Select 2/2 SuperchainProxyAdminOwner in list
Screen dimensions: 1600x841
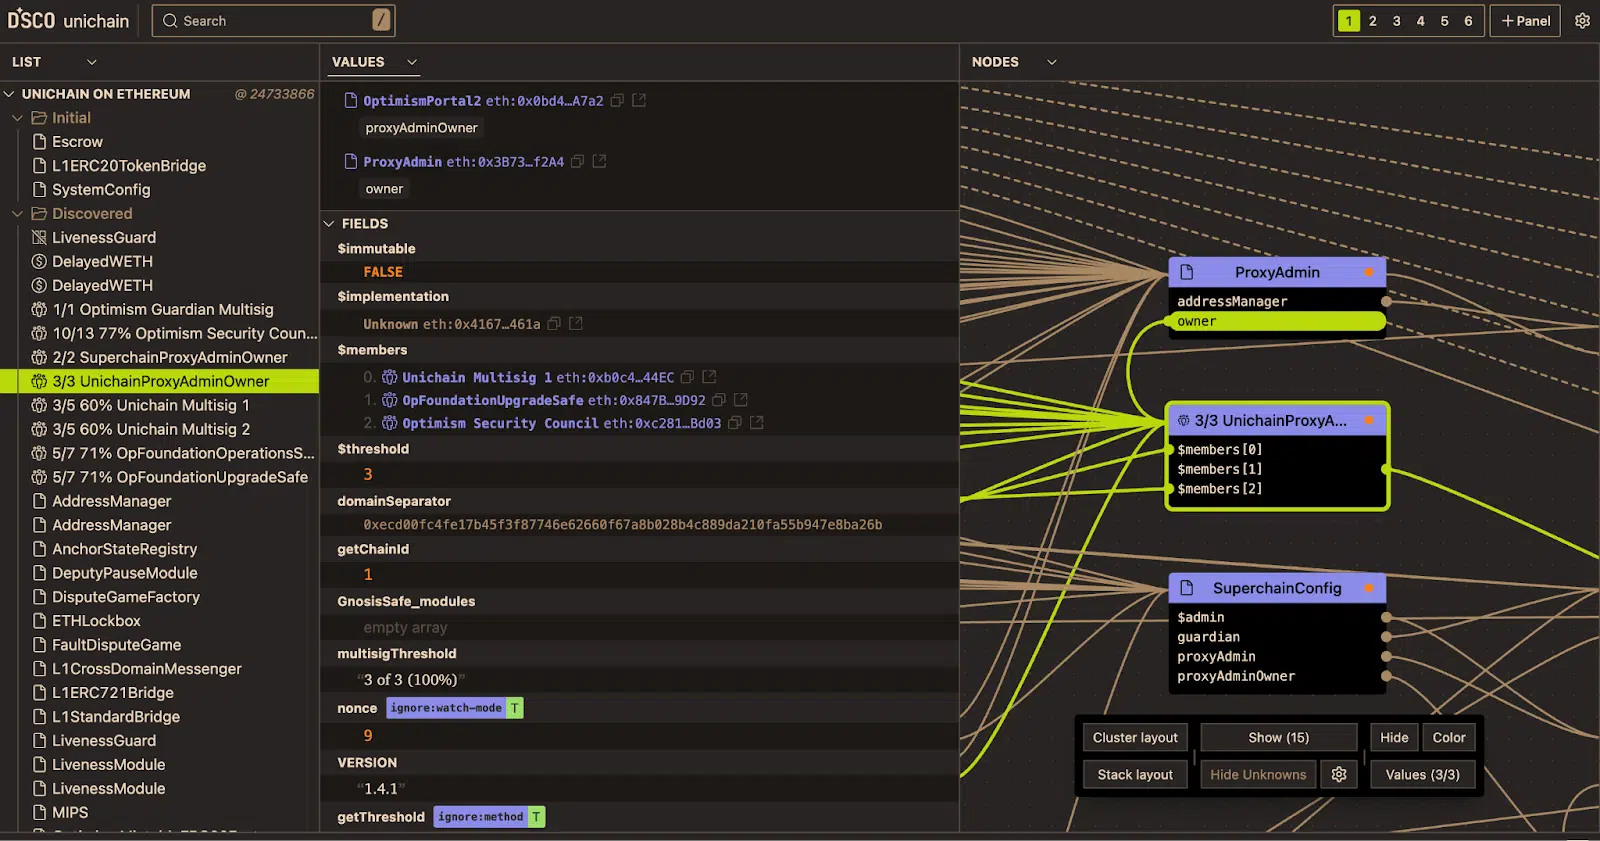pyautogui.click(x=160, y=357)
